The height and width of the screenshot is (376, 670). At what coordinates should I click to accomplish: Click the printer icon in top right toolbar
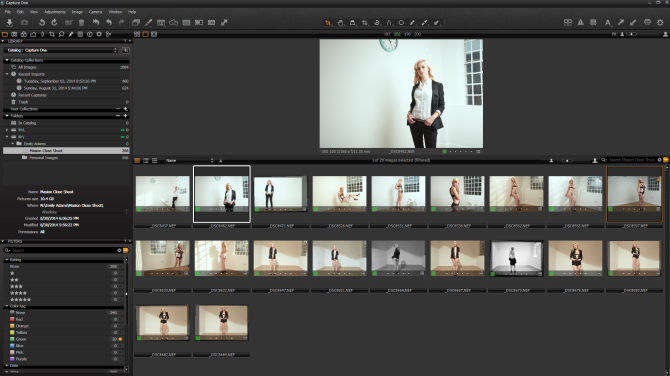pyautogui.click(x=647, y=22)
